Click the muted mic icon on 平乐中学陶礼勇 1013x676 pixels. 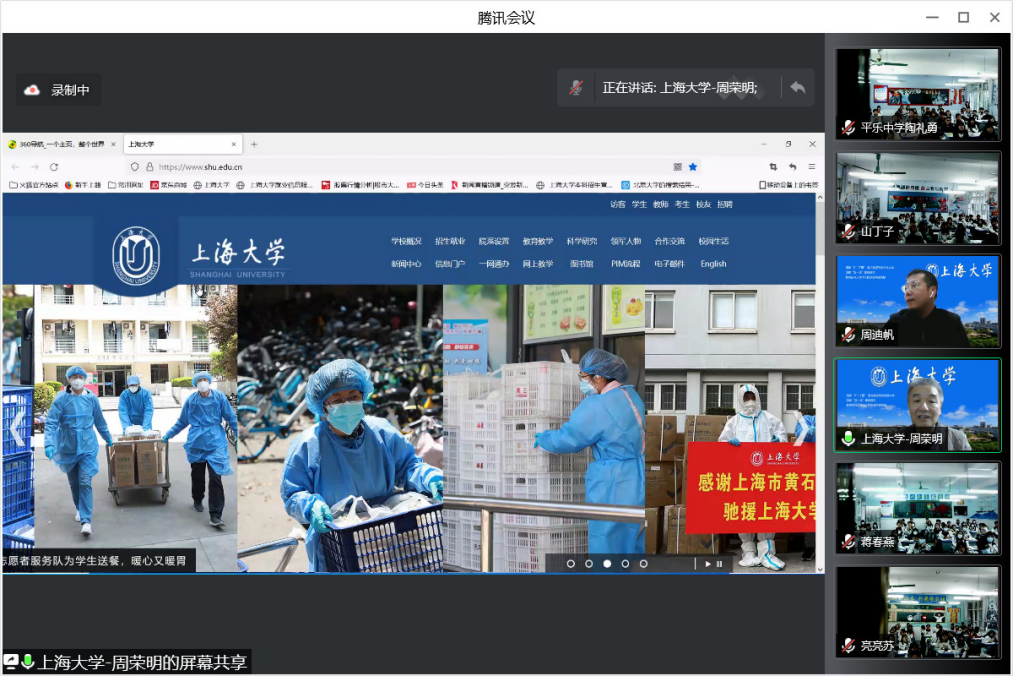pyautogui.click(x=848, y=128)
